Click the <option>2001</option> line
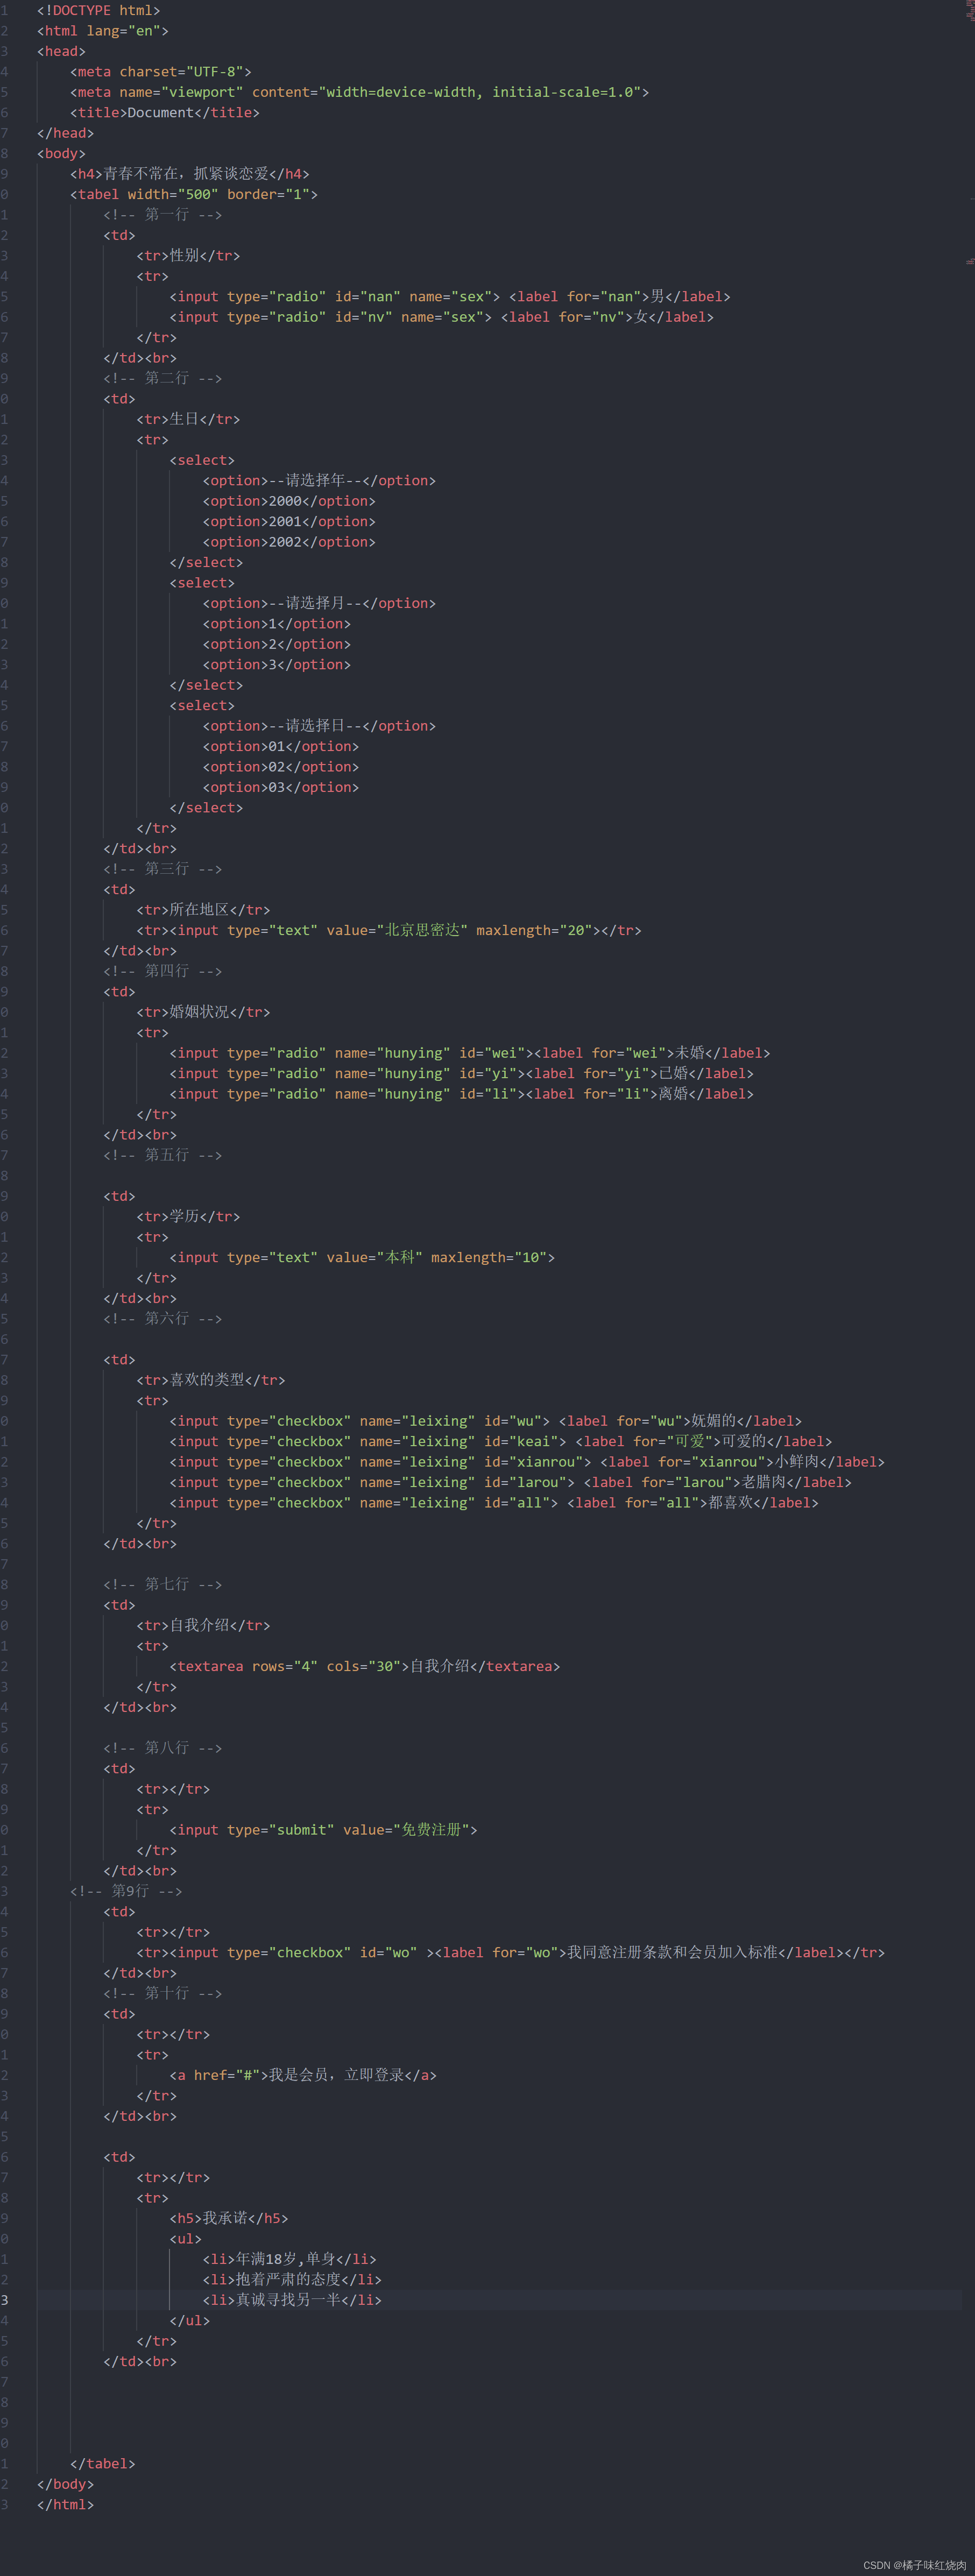This screenshot has height=2576, width=975. (x=289, y=522)
